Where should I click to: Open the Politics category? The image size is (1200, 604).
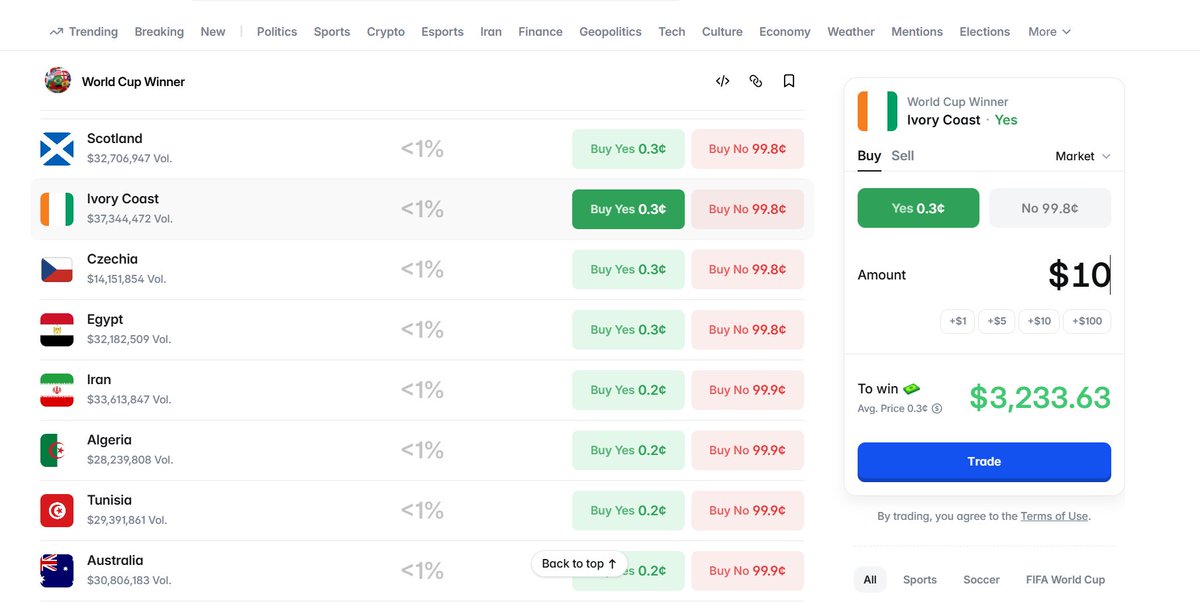click(277, 32)
